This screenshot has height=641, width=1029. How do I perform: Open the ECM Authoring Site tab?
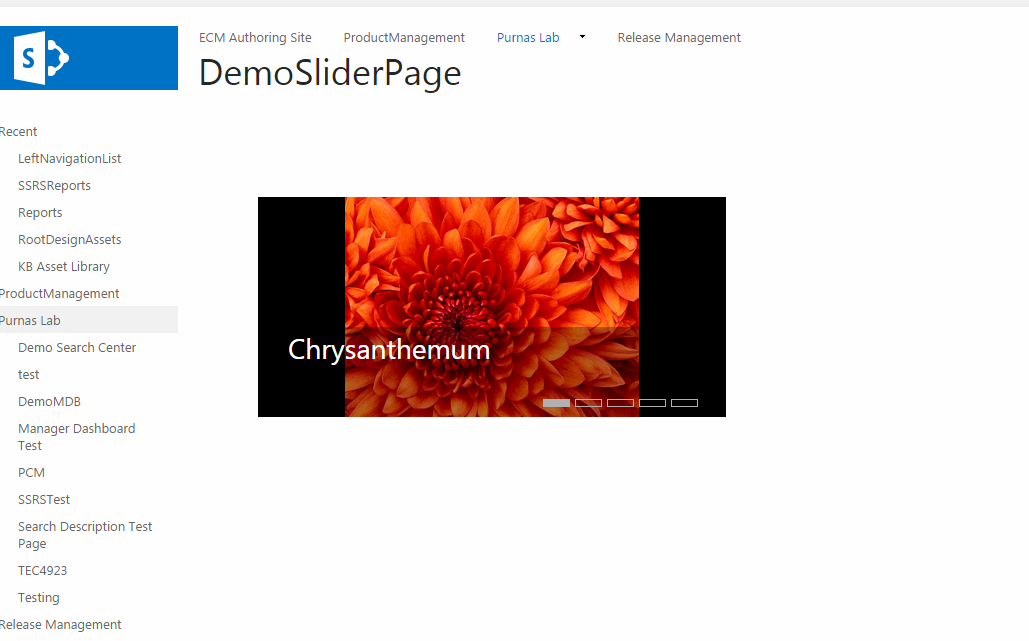(x=255, y=37)
